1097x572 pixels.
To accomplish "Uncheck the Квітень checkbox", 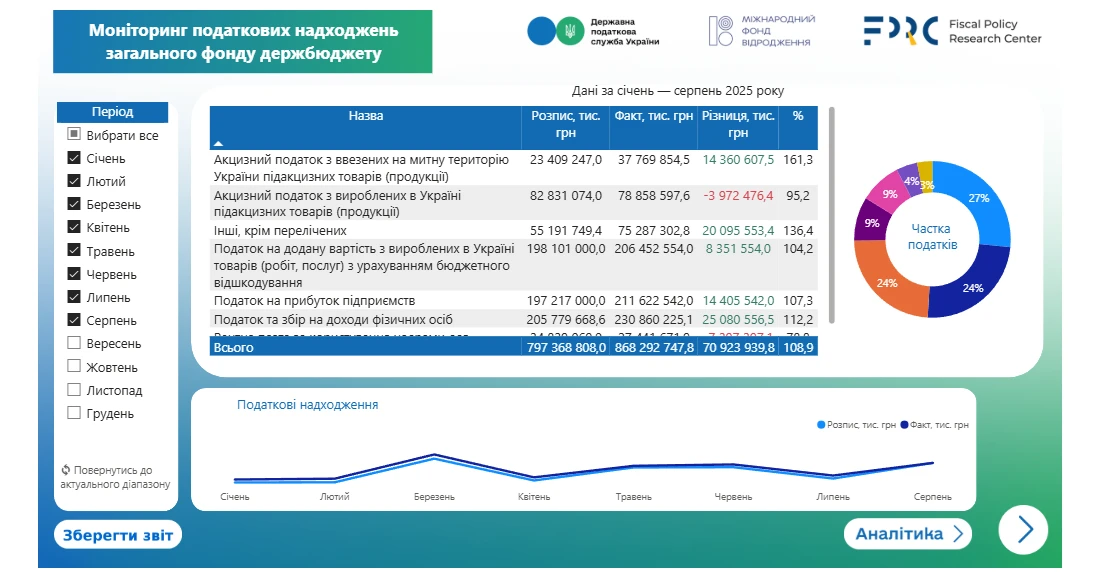I will click(73, 227).
